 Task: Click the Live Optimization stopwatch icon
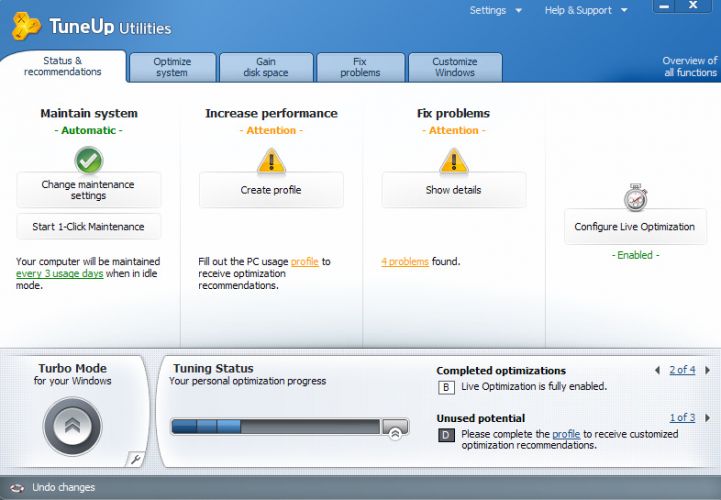635,198
